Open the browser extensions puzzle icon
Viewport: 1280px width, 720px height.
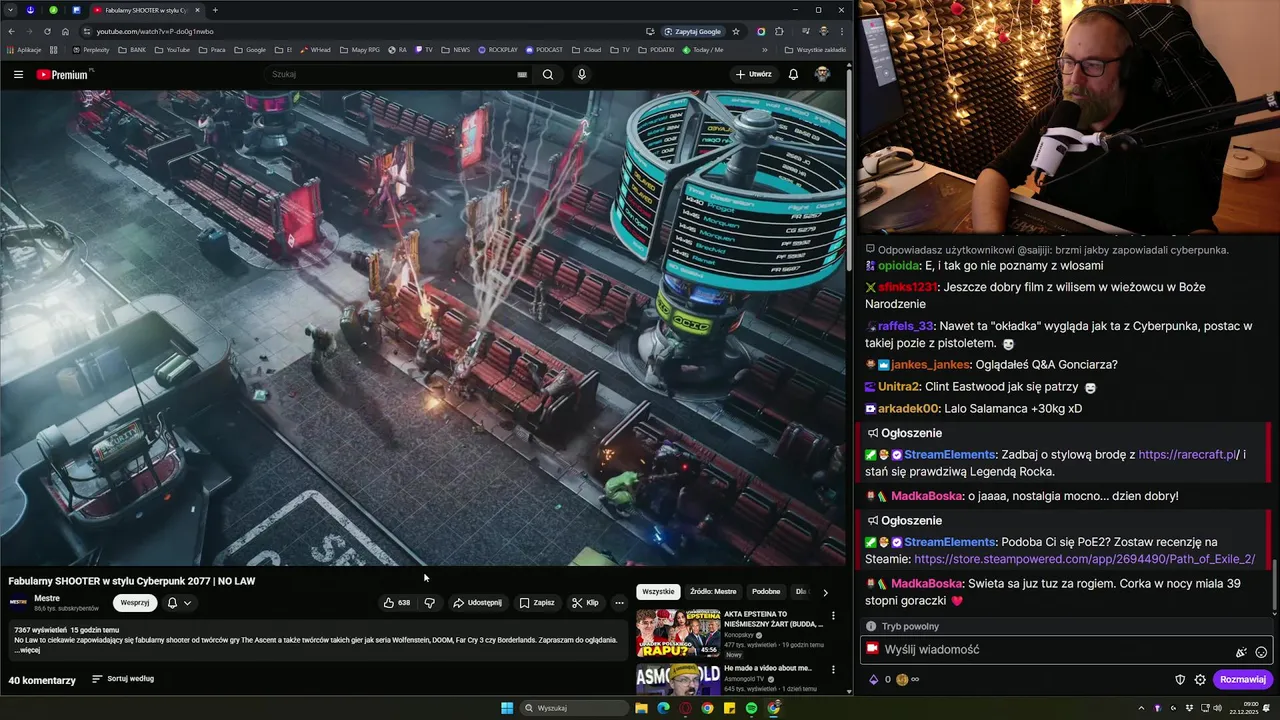click(779, 31)
